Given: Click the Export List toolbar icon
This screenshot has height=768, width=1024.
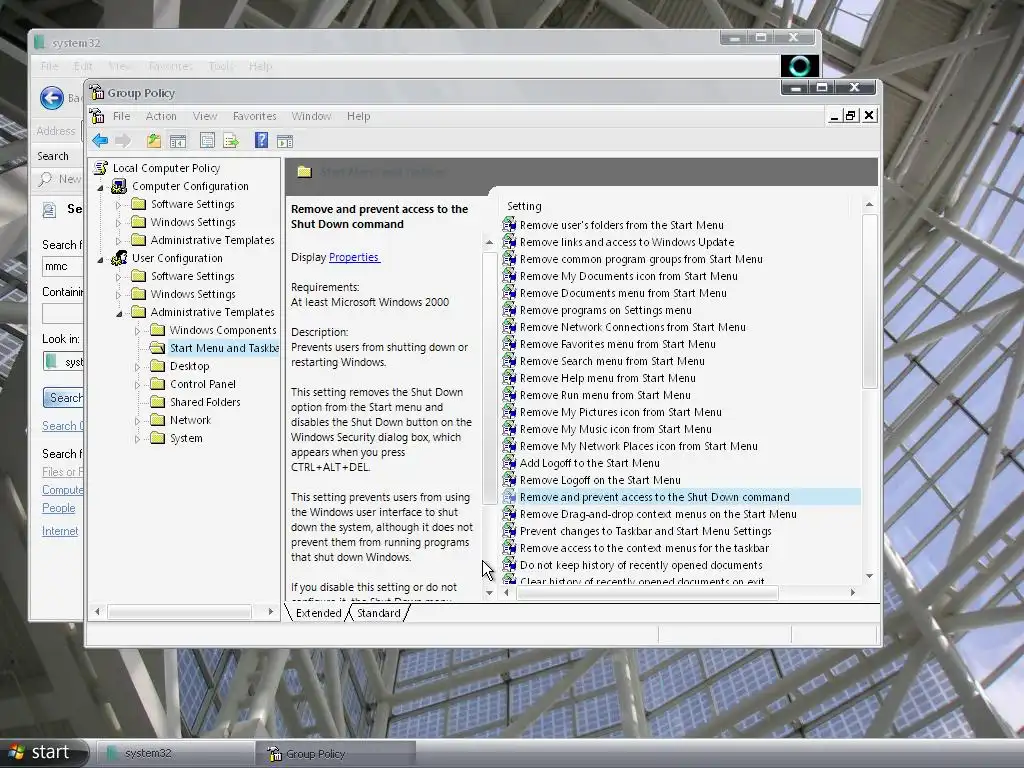Looking at the screenshot, I should (231, 140).
